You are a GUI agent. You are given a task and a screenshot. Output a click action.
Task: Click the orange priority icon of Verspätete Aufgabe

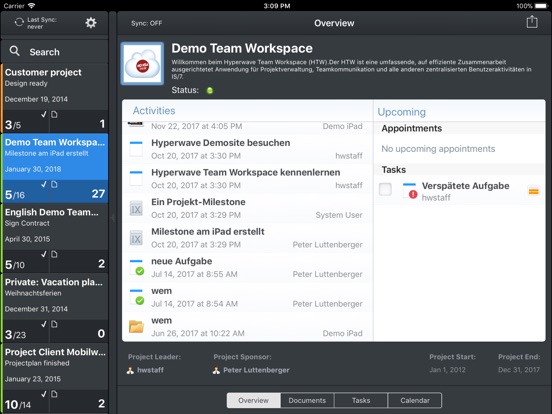pos(534,191)
